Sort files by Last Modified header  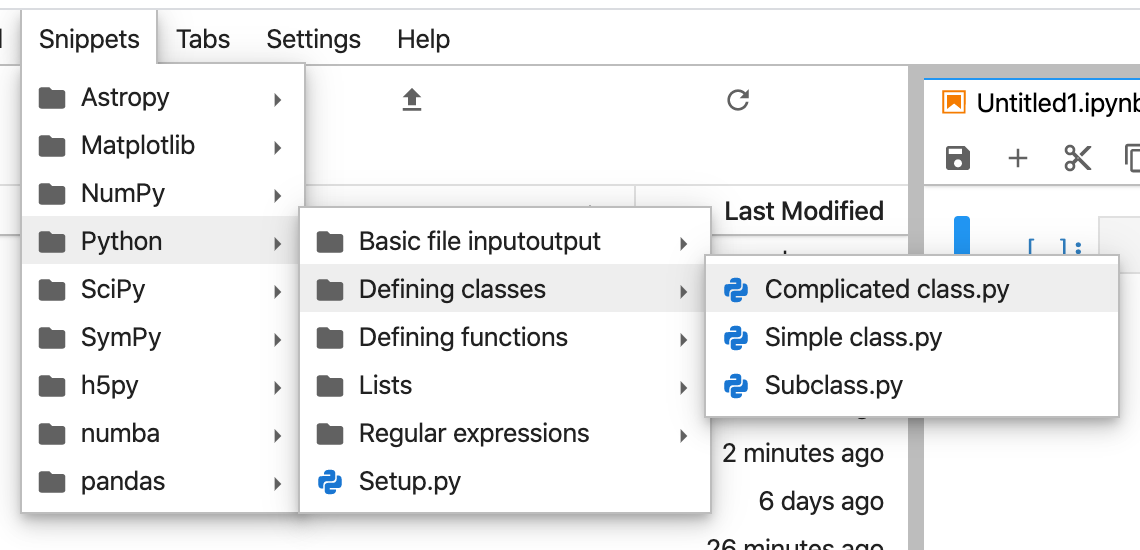coord(803,211)
